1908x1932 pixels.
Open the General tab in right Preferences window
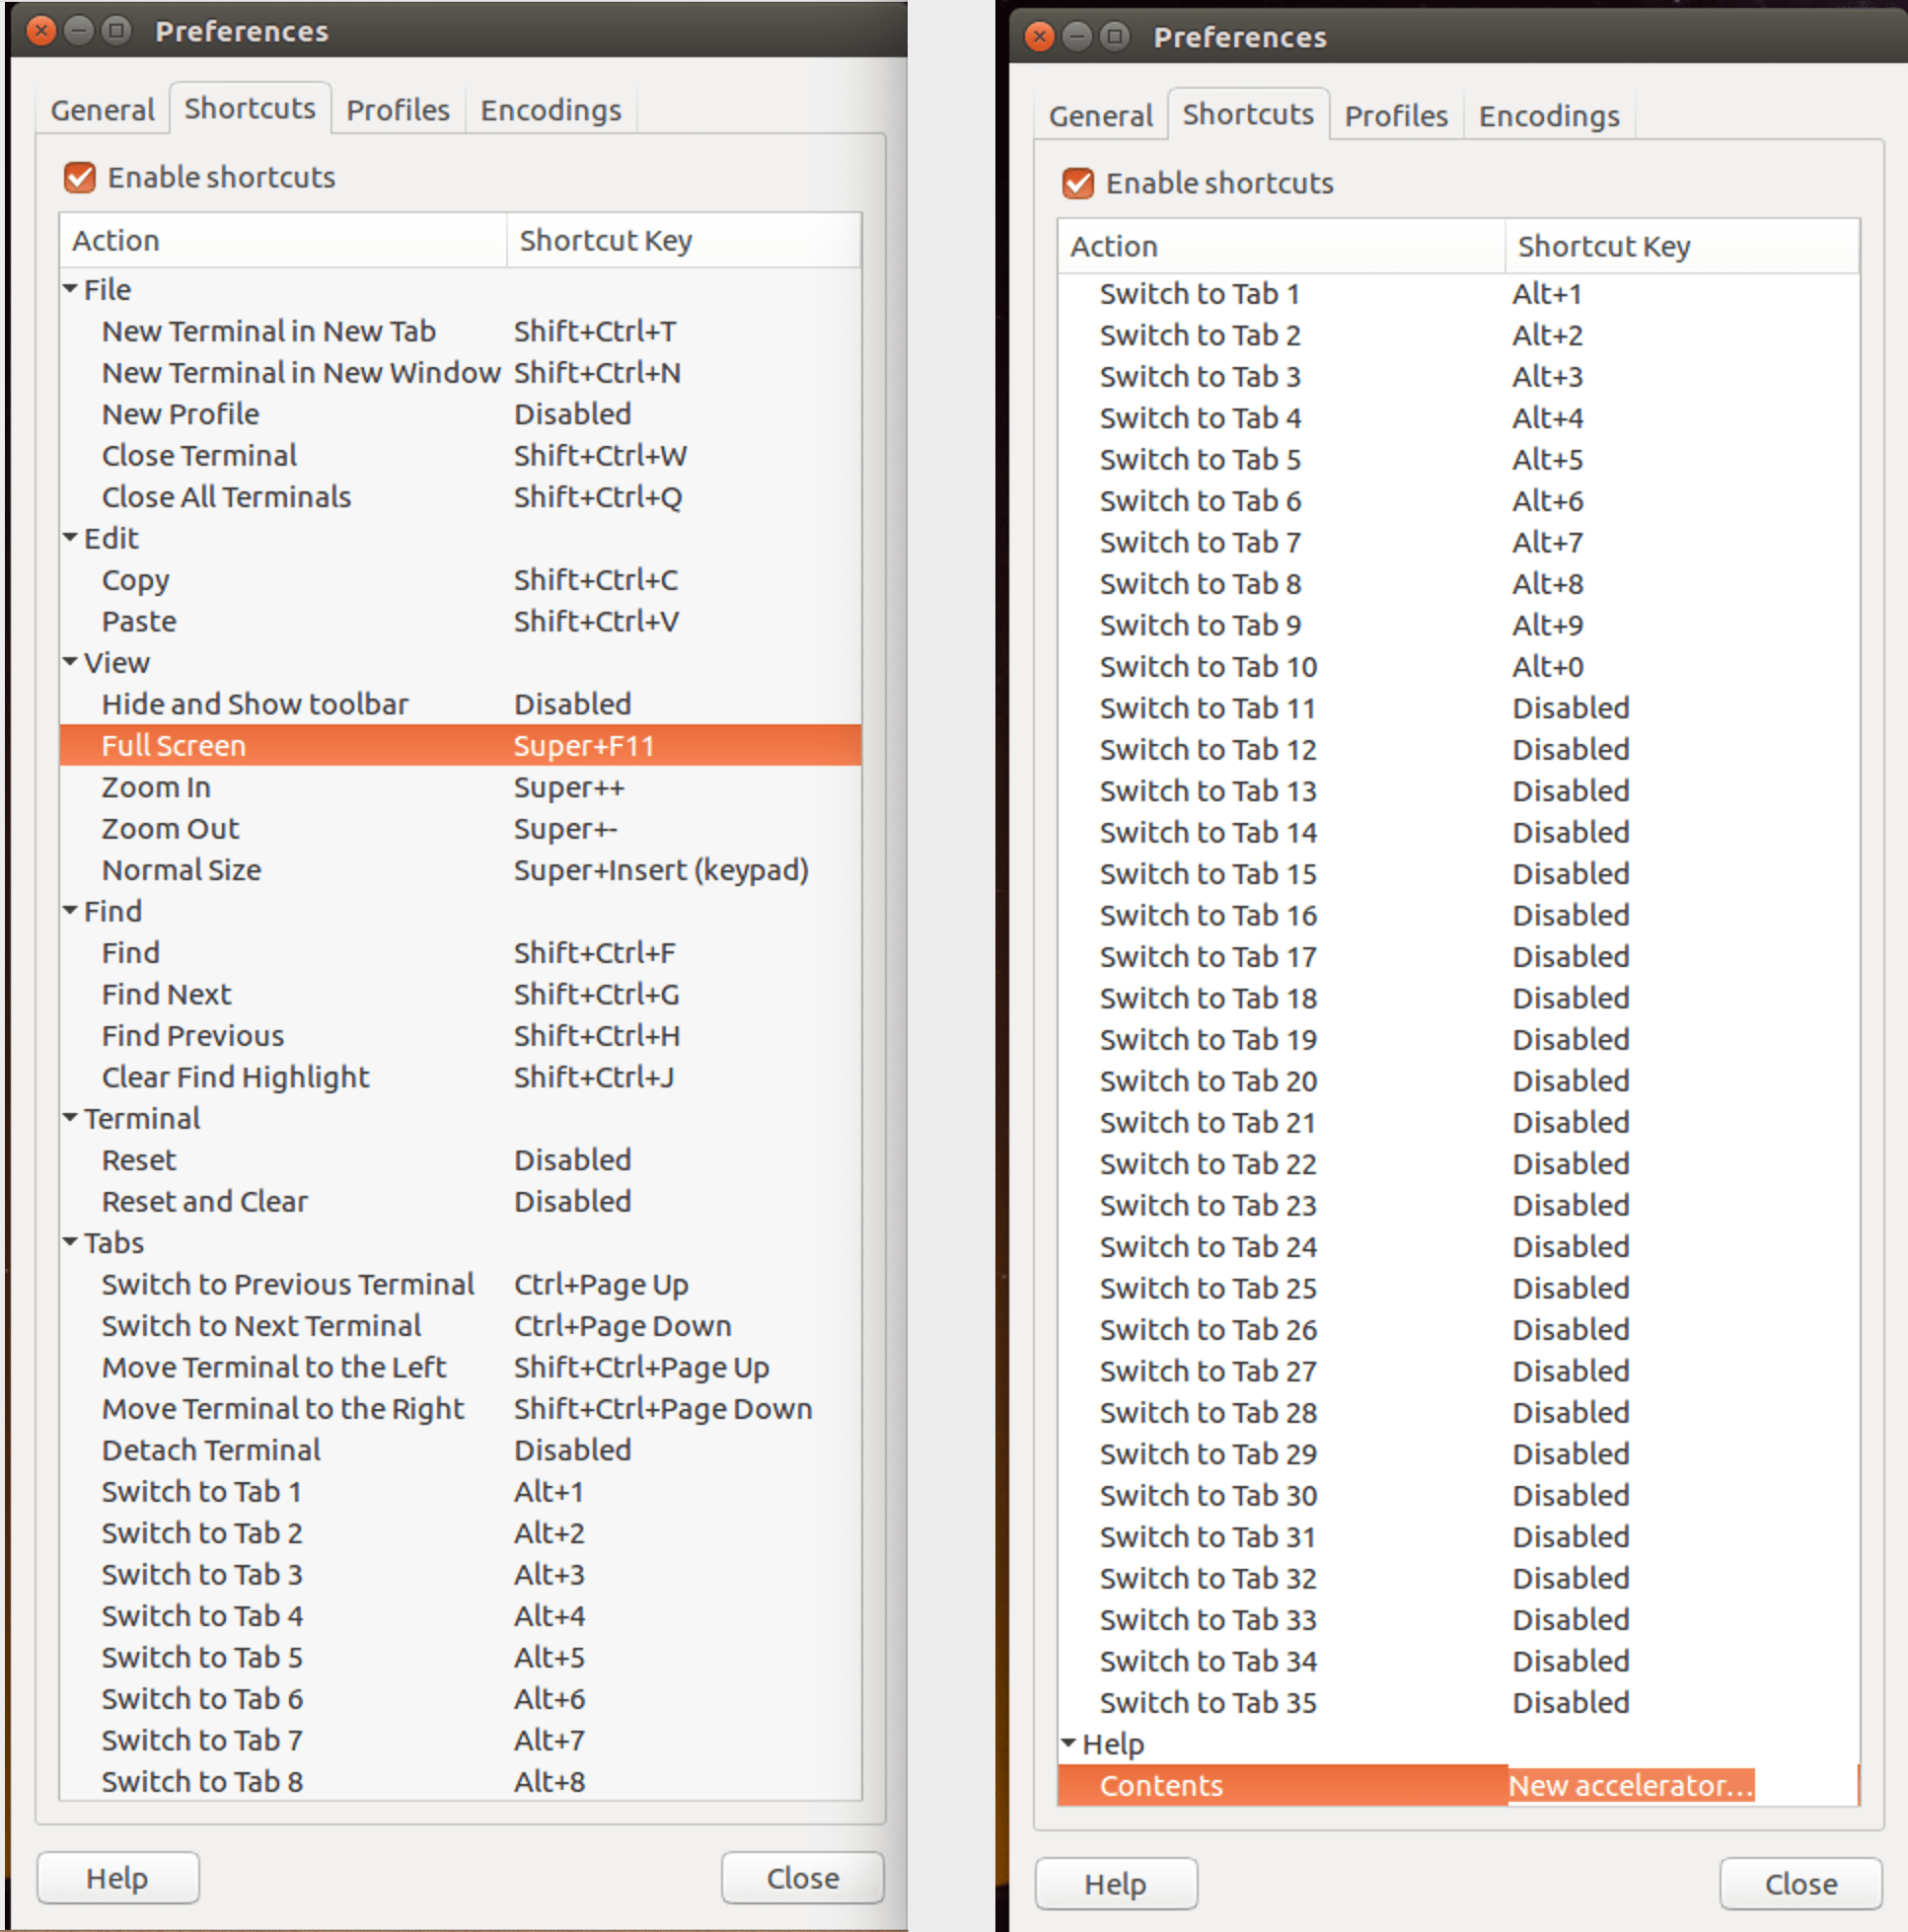pos(1101,116)
